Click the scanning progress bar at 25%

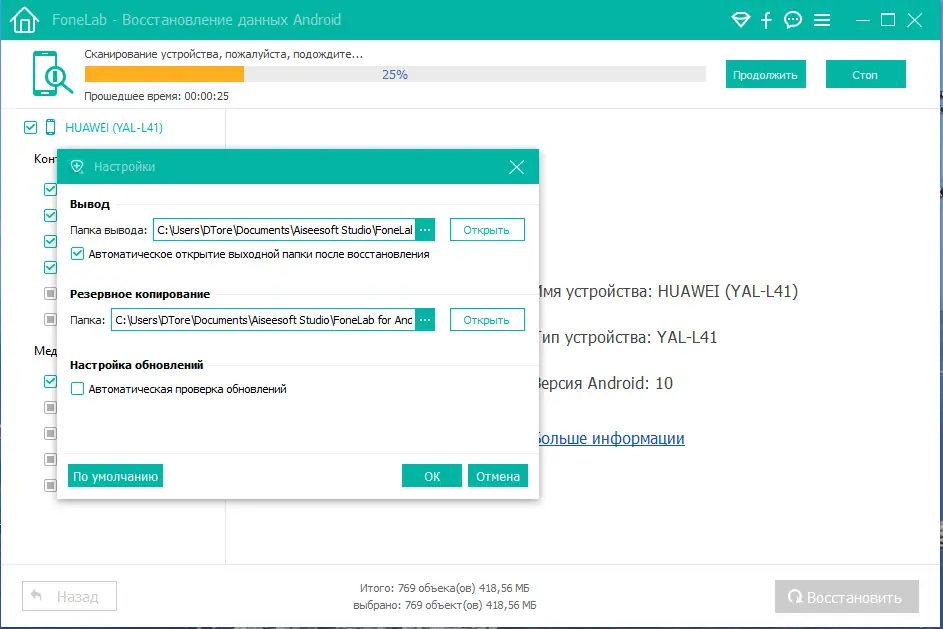click(x=395, y=75)
